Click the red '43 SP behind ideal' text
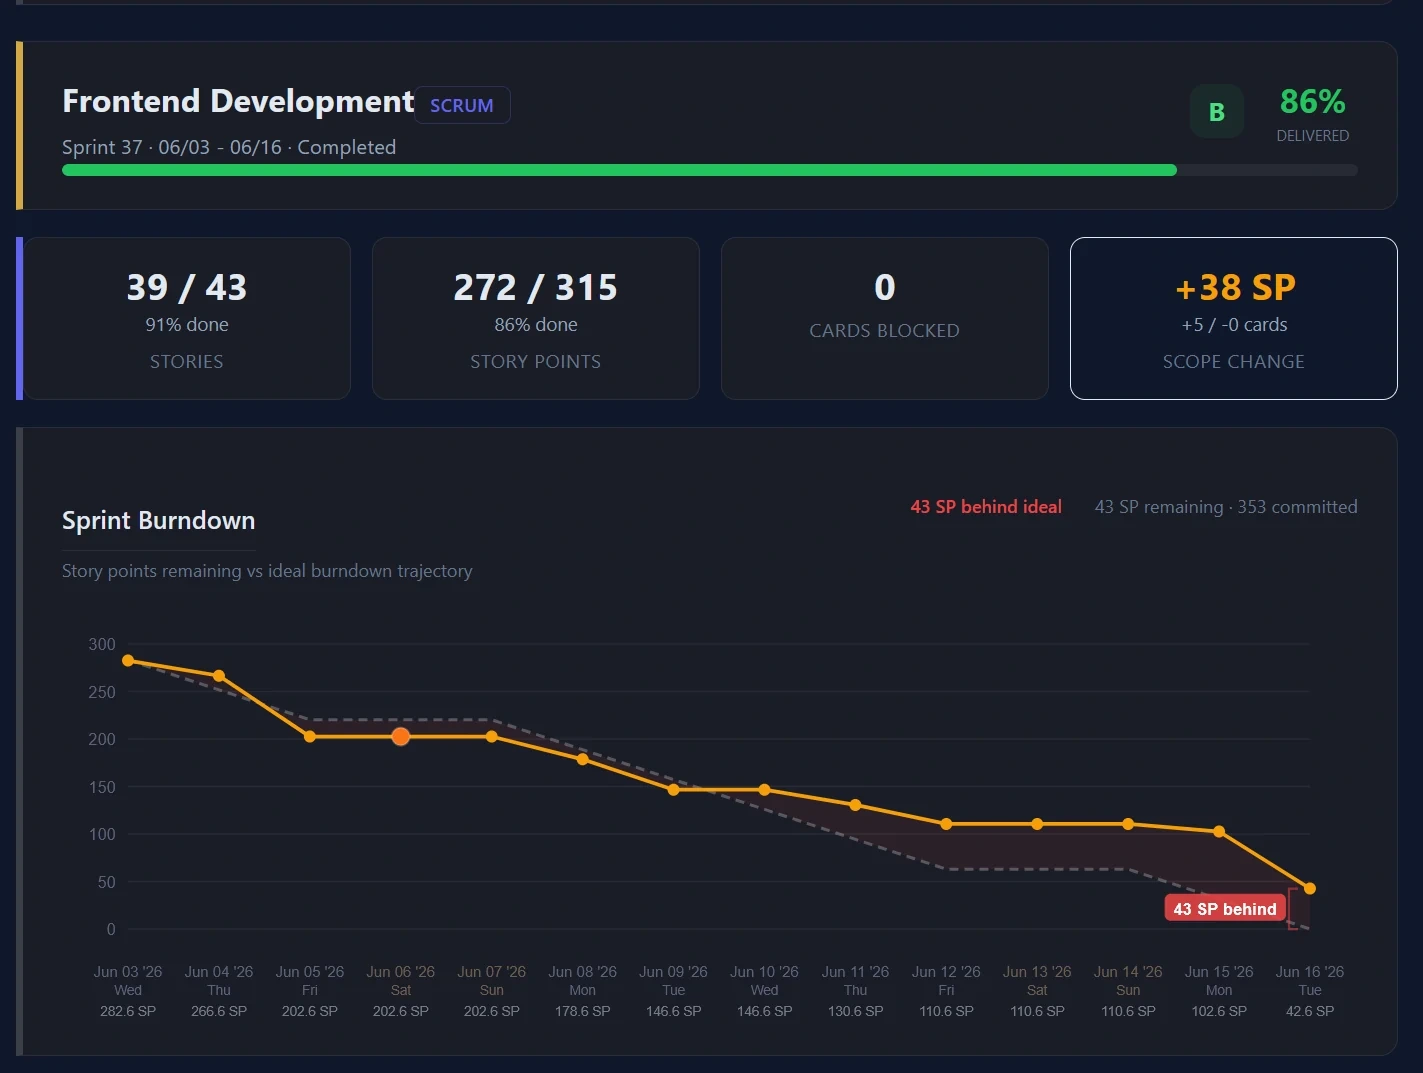 [986, 507]
